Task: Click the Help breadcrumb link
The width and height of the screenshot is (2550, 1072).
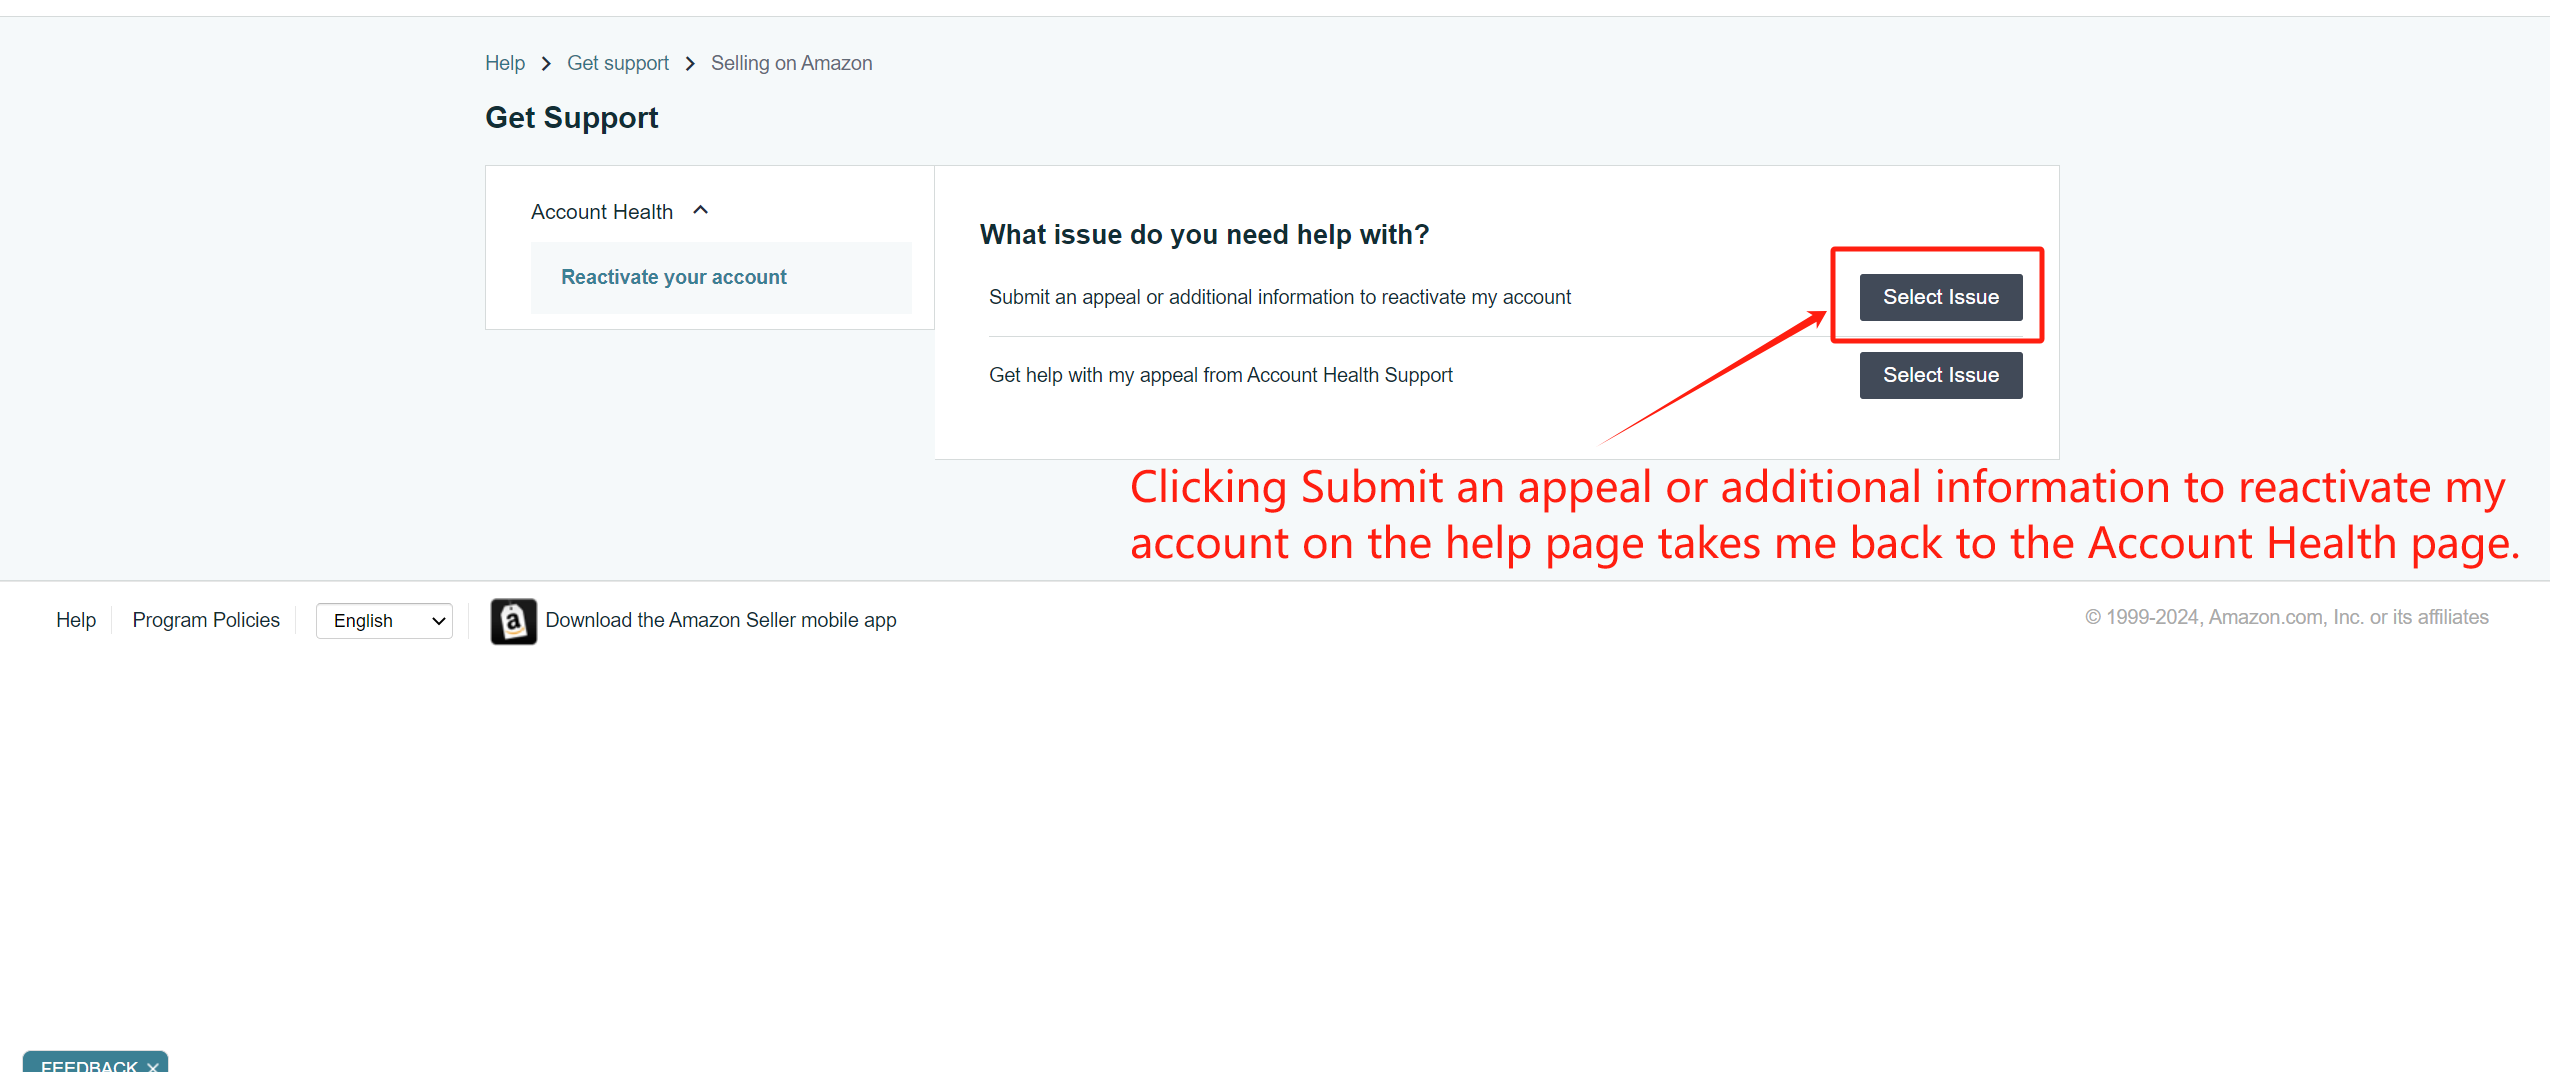Action: 505,63
